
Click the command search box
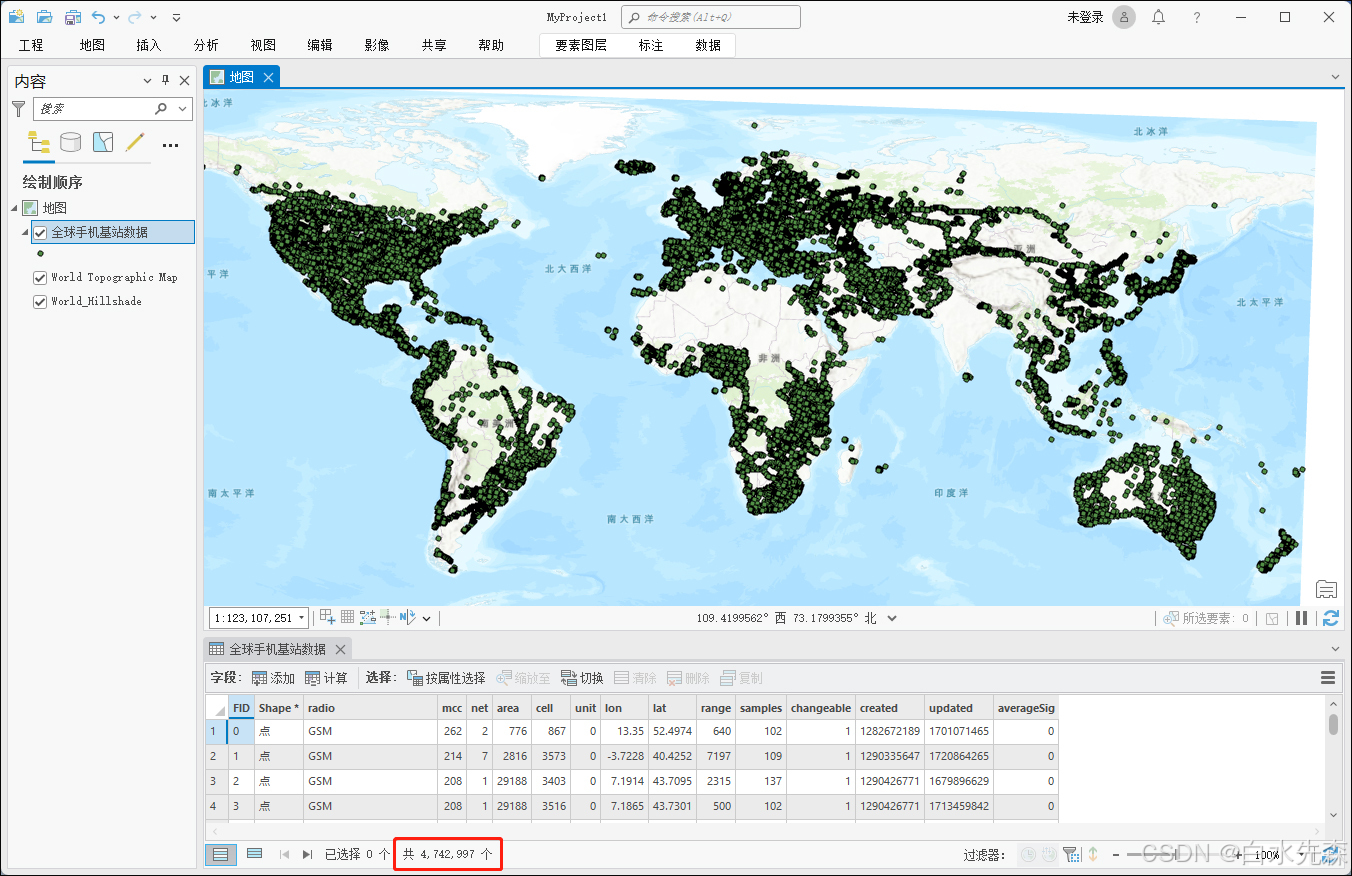711,17
